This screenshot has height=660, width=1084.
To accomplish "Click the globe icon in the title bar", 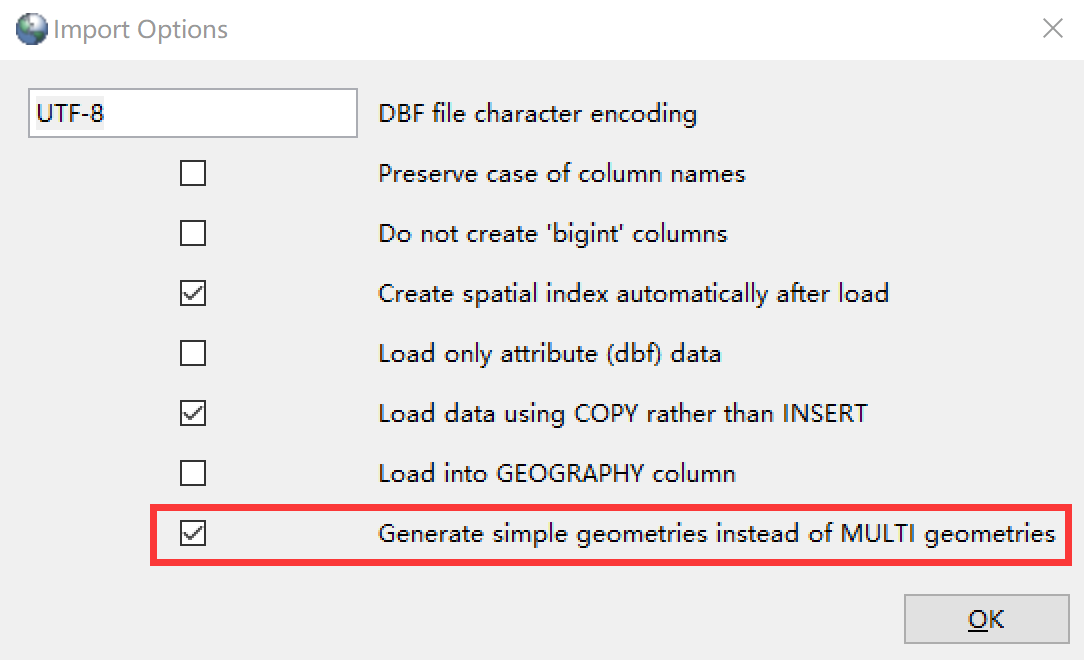I will (x=31, y=30).
